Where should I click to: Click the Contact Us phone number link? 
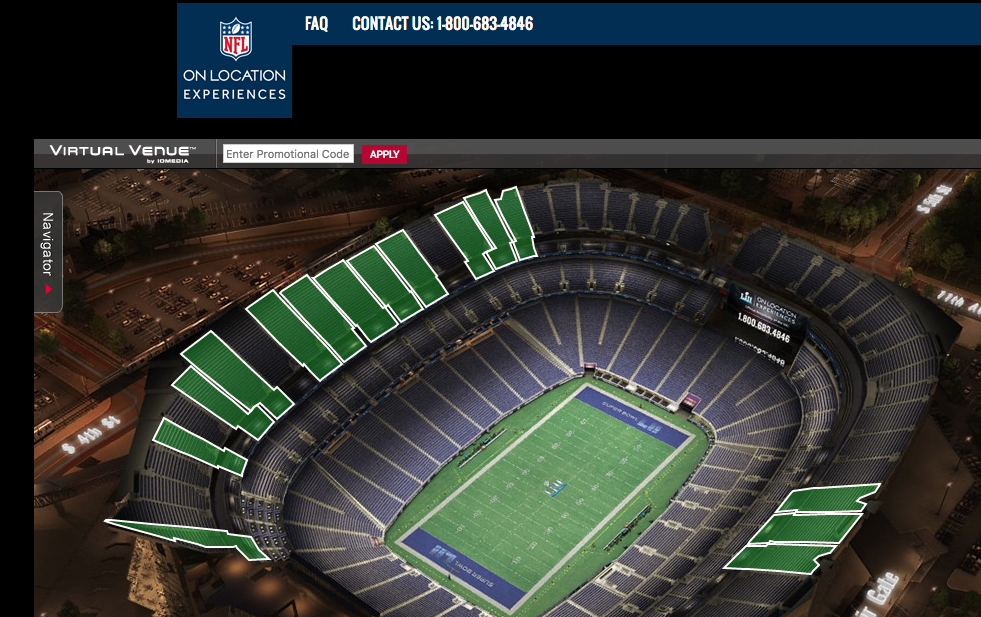click(x=442, y=24)
